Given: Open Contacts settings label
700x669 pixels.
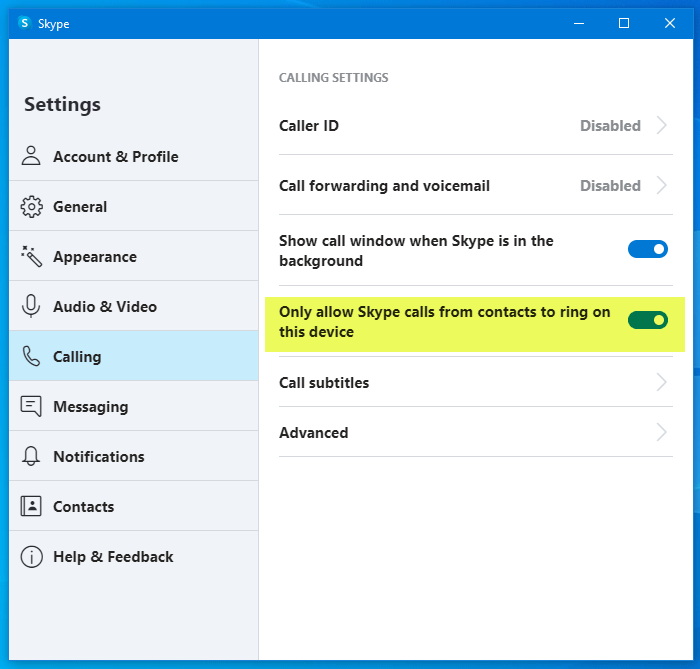Looking at the screenshot, I should (83, 507).
